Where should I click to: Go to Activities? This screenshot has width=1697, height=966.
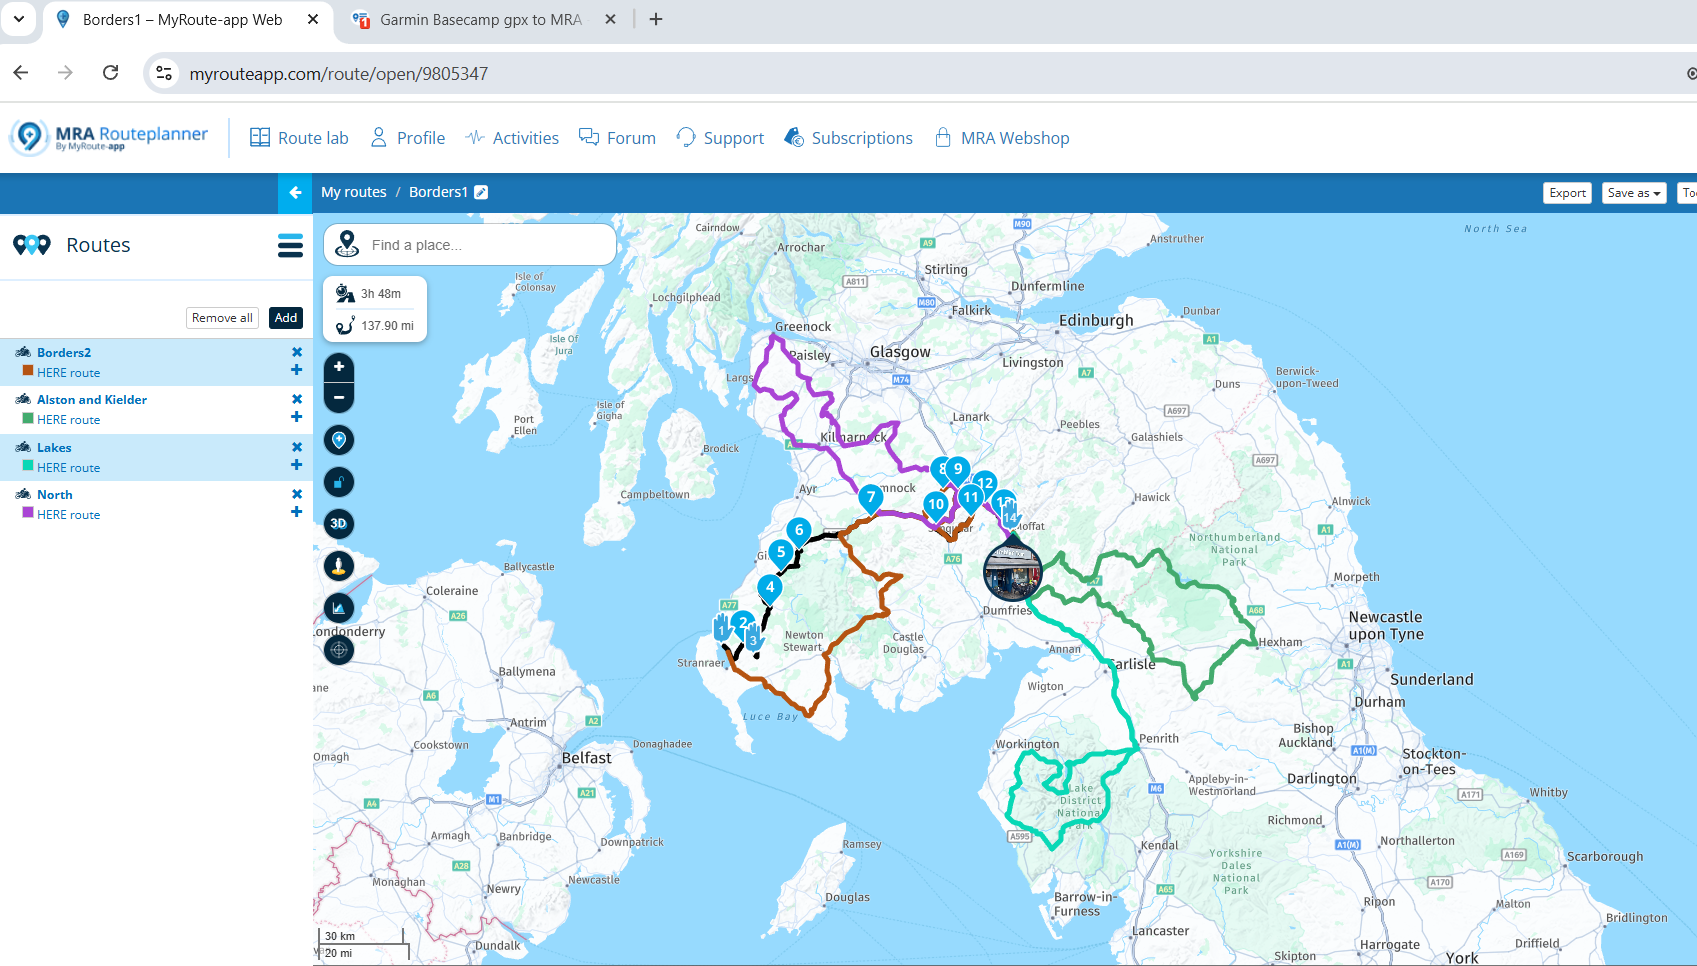[512, 138]
